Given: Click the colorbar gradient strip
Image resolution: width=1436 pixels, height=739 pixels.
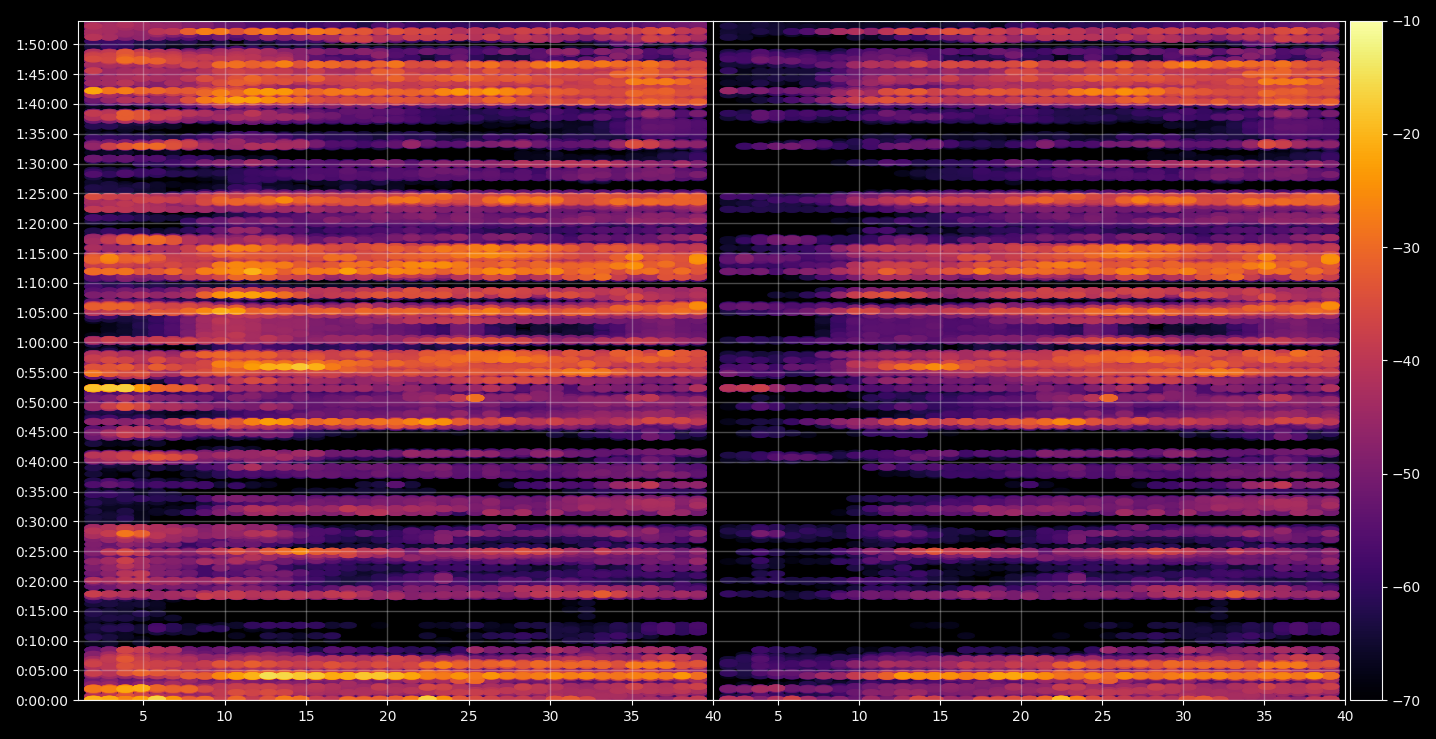Looking at the screenshot, I should pyautogui.click(x=1366, y=361).
